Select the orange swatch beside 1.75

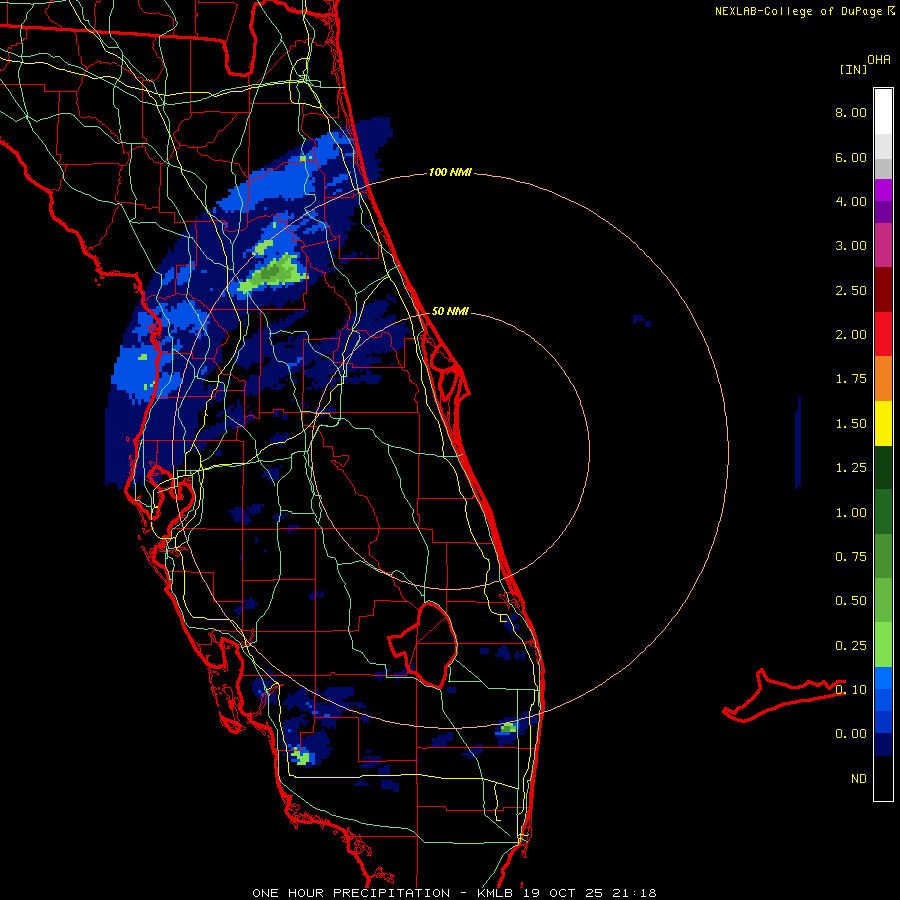coord(883,379)
